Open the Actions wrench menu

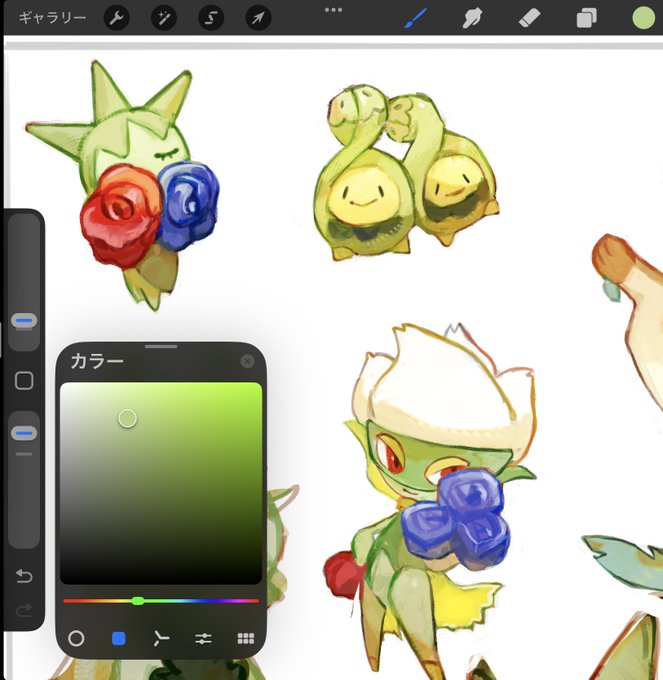click(117, 18)
